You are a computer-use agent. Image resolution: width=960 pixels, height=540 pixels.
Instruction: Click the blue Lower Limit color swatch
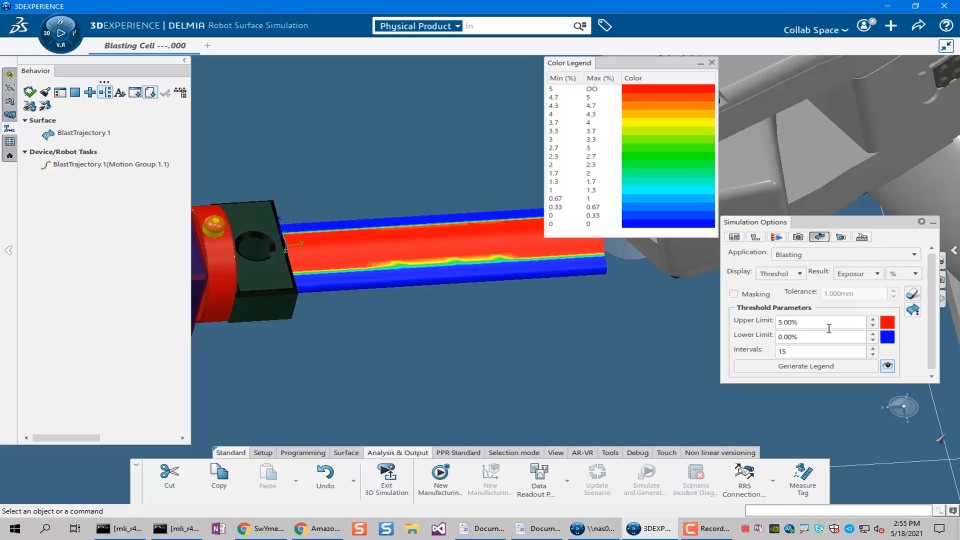click(x=887, y=337)
